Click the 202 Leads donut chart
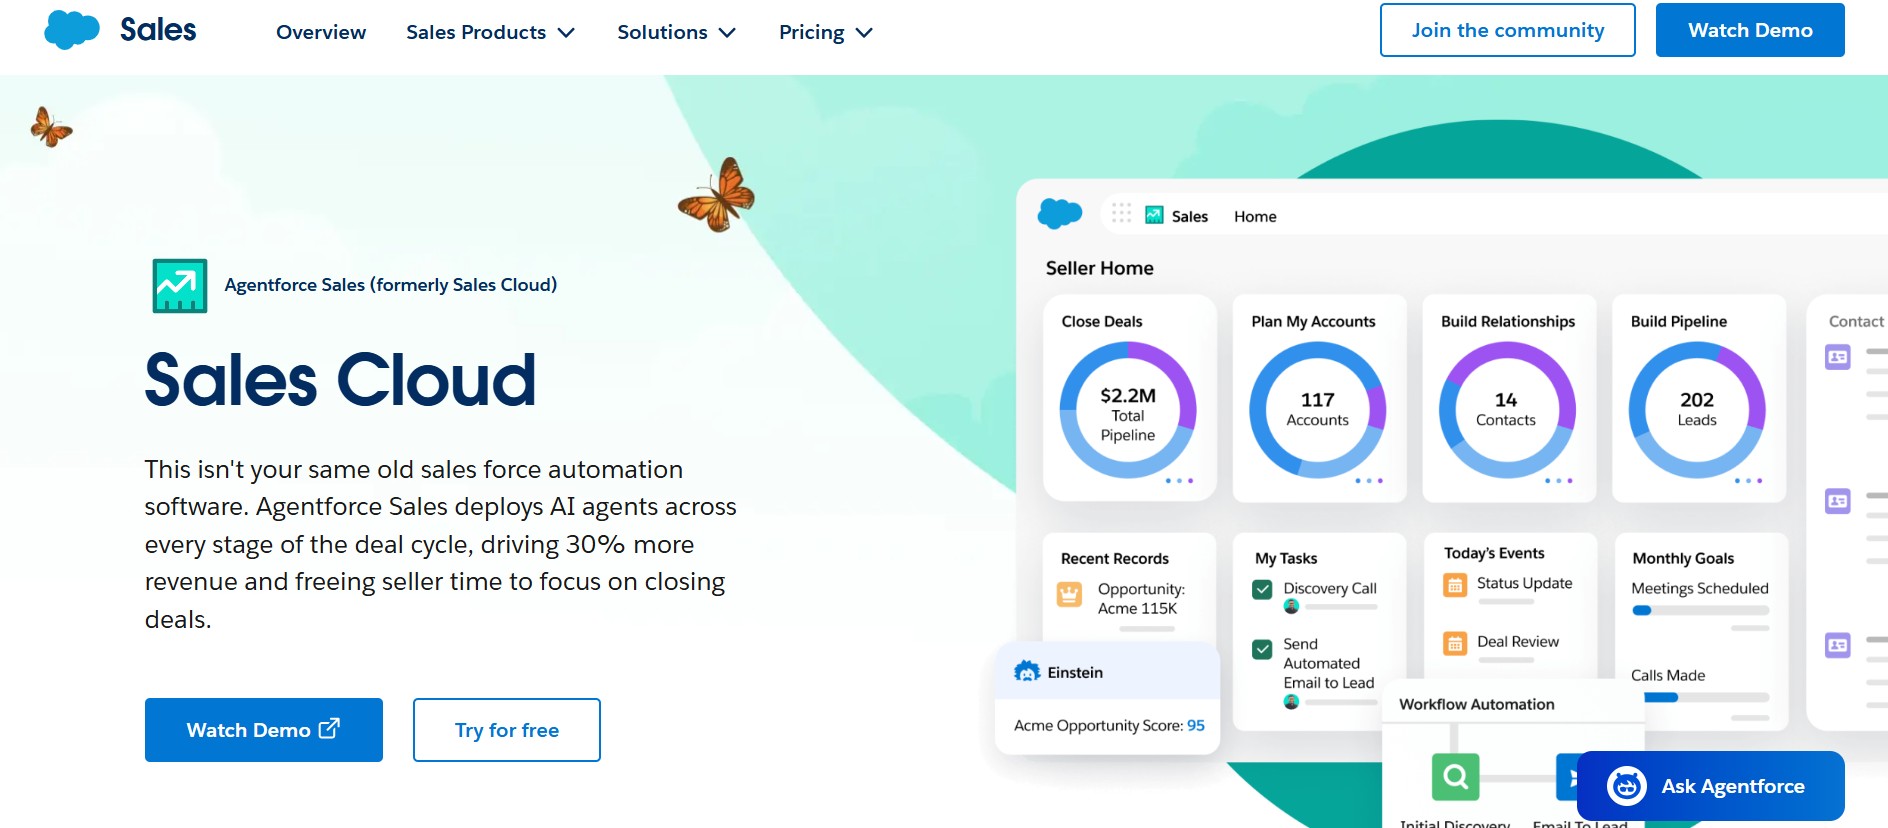 coord(1697,410)
